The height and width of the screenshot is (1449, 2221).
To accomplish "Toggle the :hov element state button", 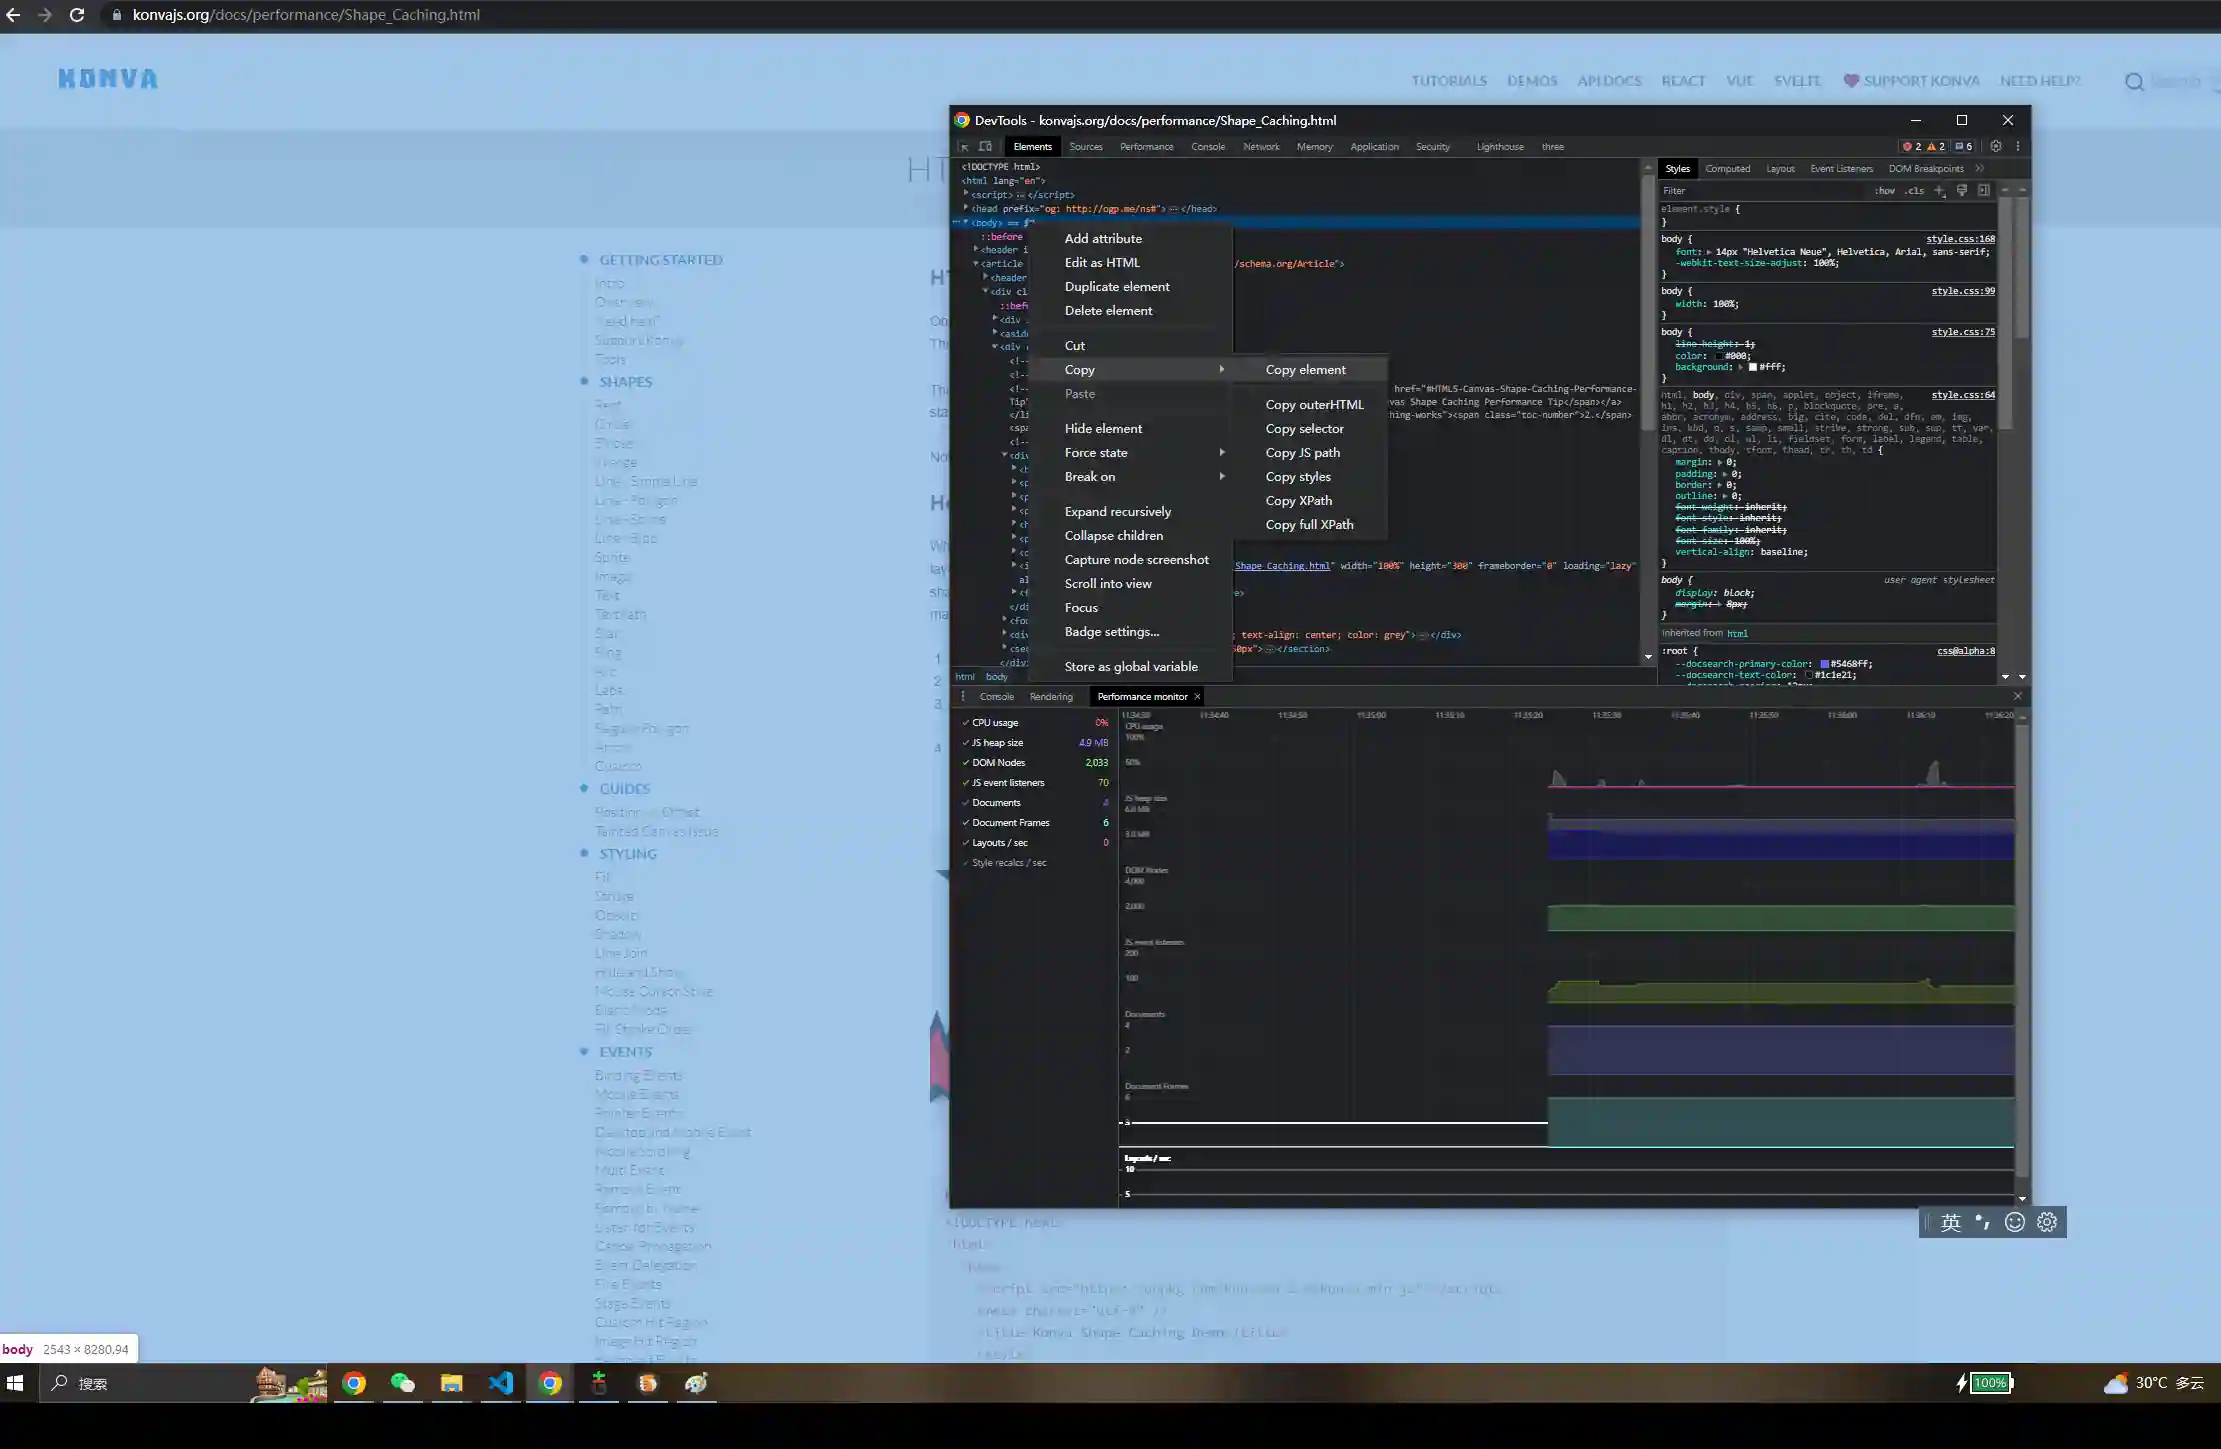I will (x=1884, y=190).
